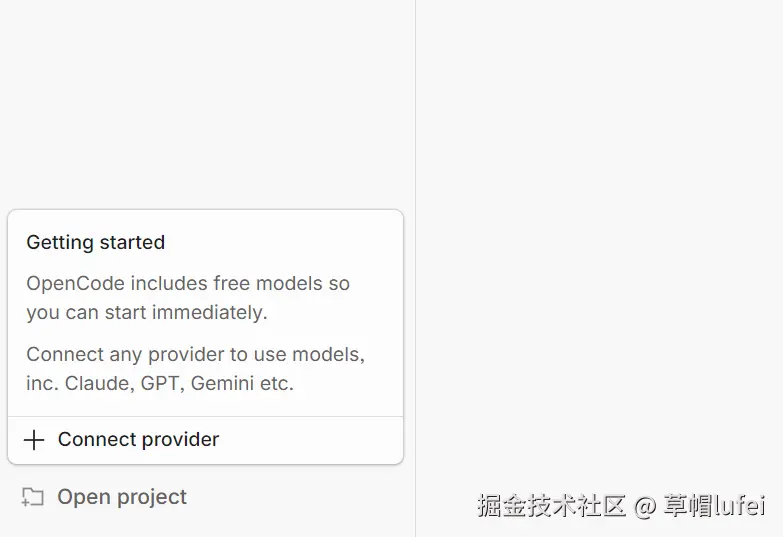Click the folder icon beside Open project
Screen dimensions: 783x537
coord(33,497)
